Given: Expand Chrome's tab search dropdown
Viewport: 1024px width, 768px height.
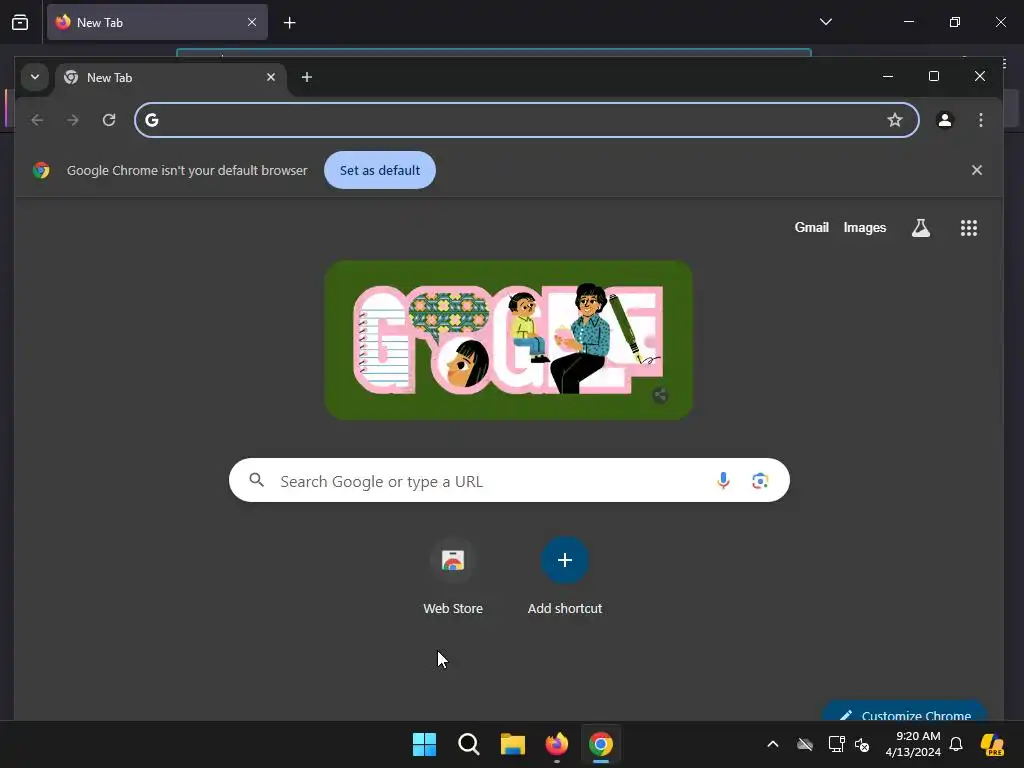Looking at the screenshot, I should (x=35, y=77).
